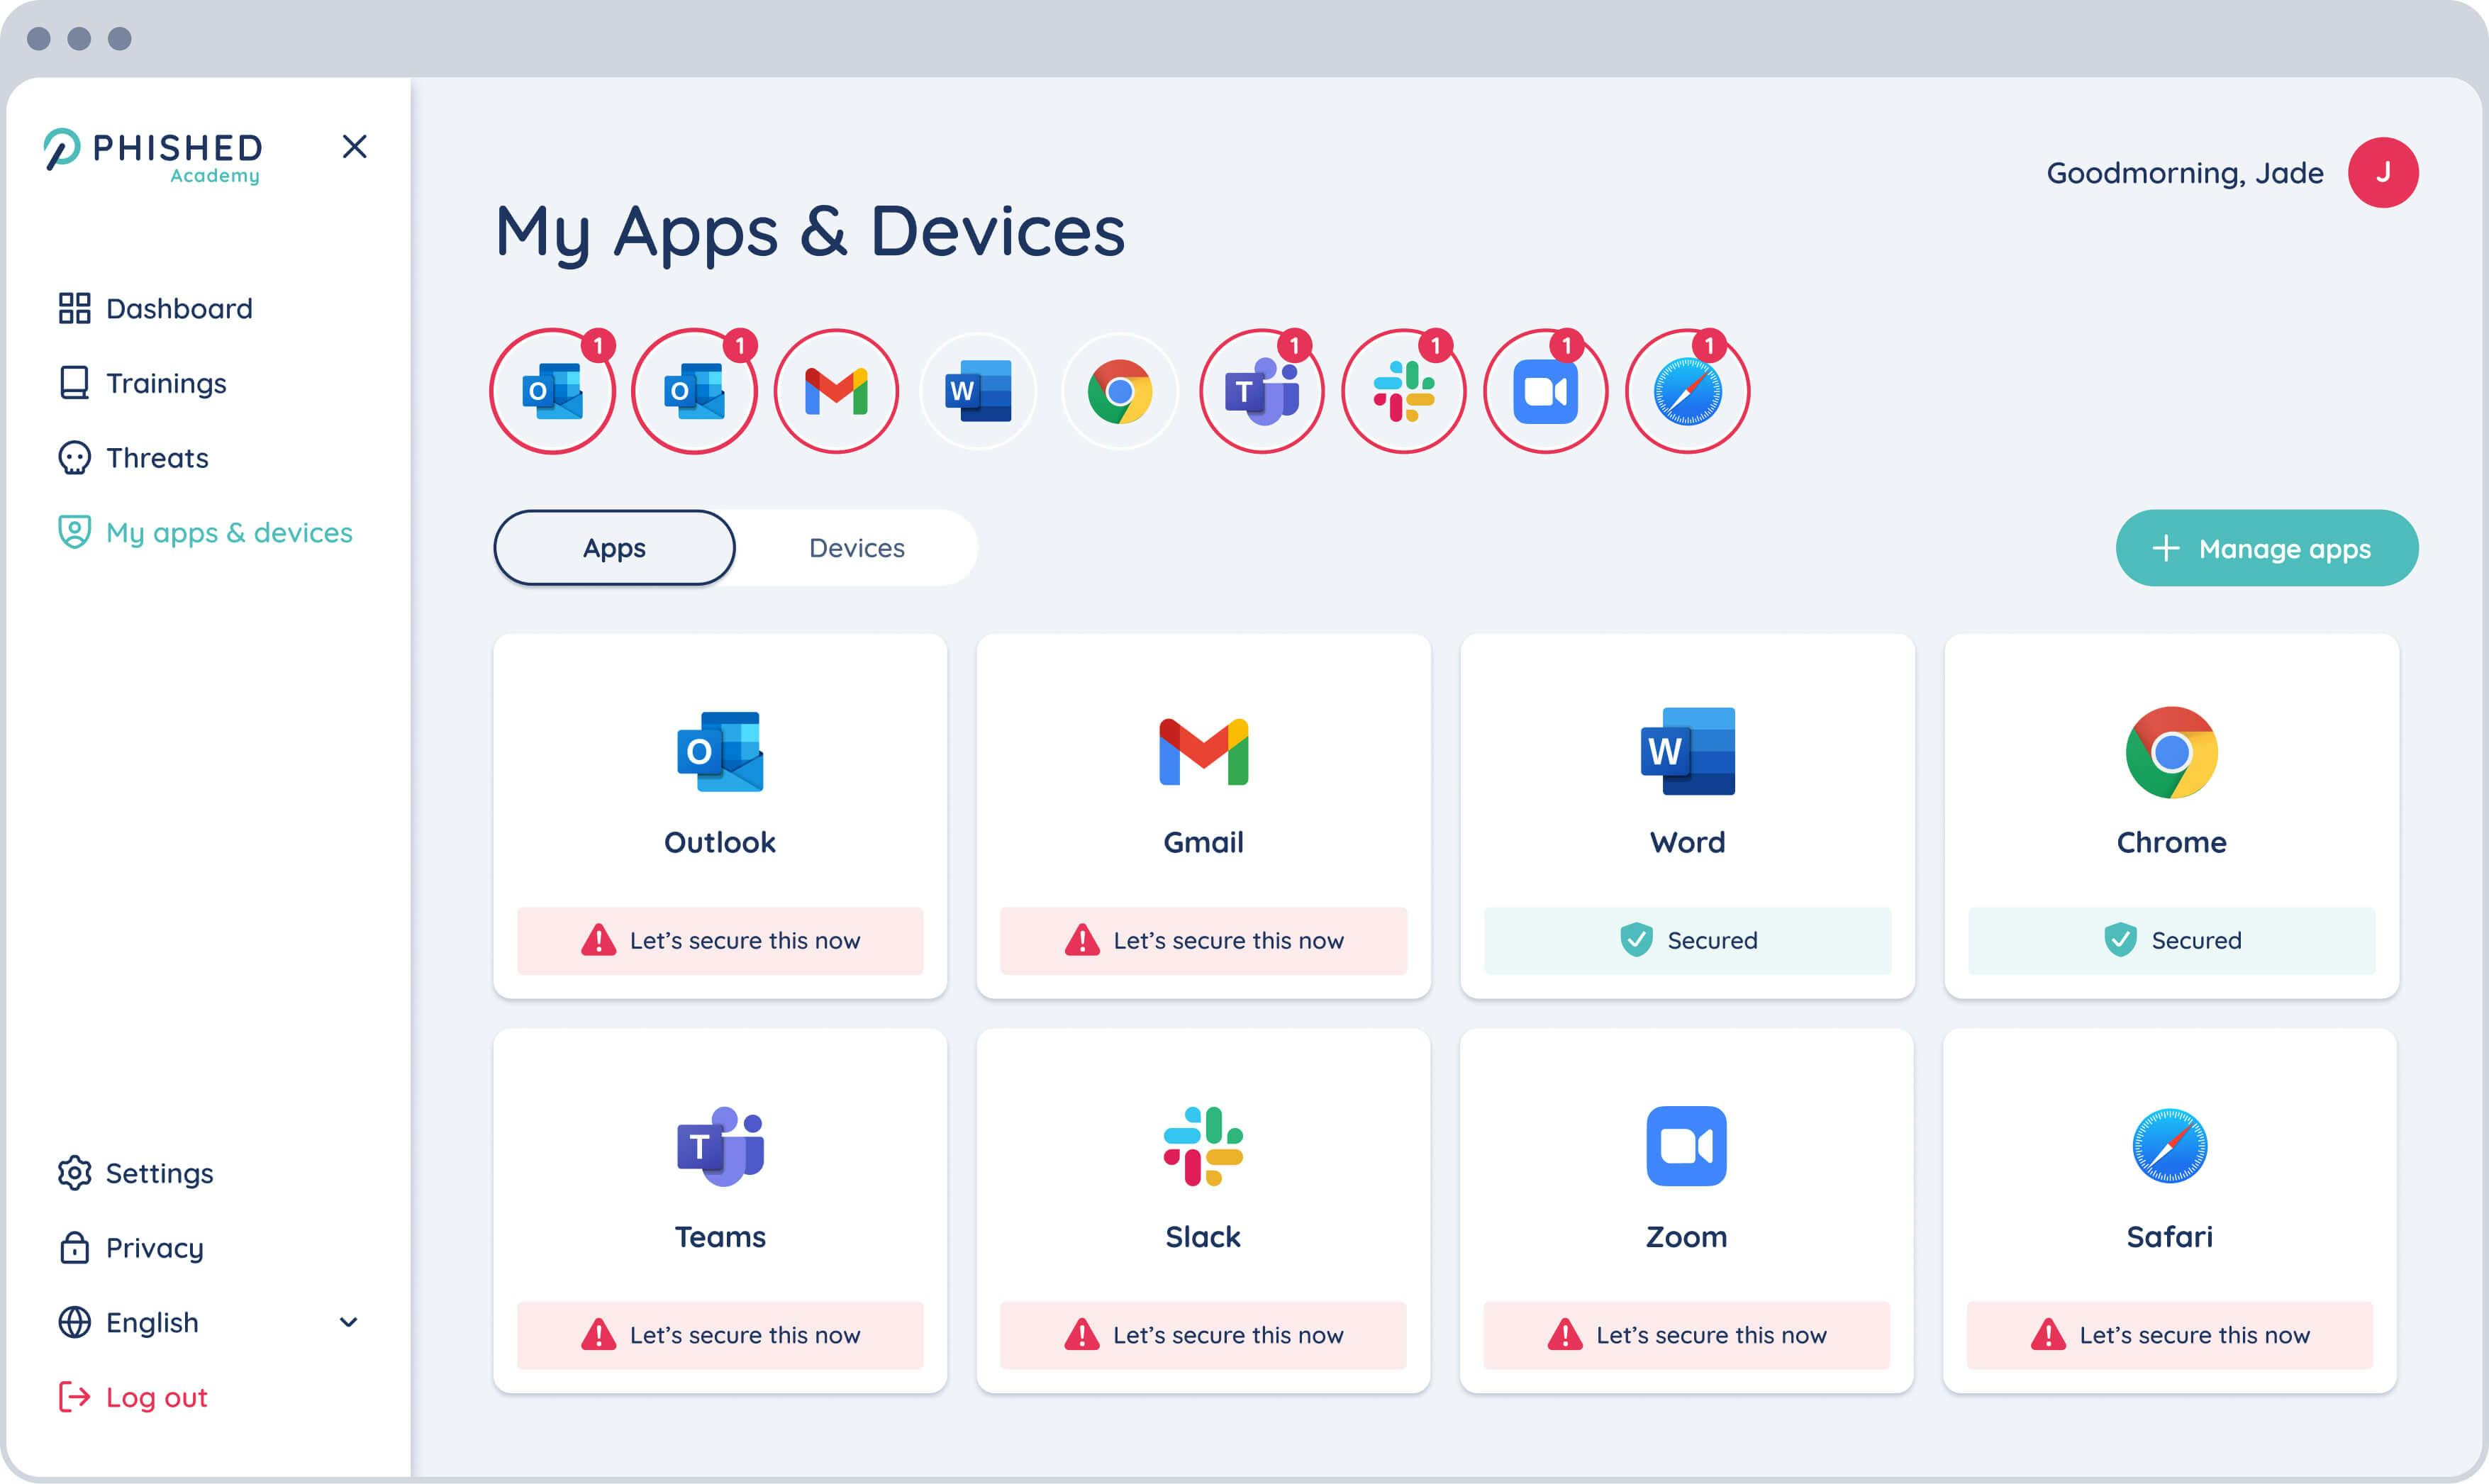
Task: Switch to the Apps tab
Action: 614,548
